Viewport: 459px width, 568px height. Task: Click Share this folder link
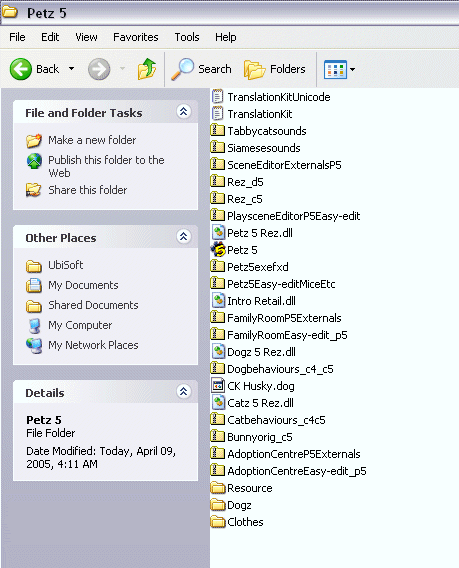(x=88, y=190)
